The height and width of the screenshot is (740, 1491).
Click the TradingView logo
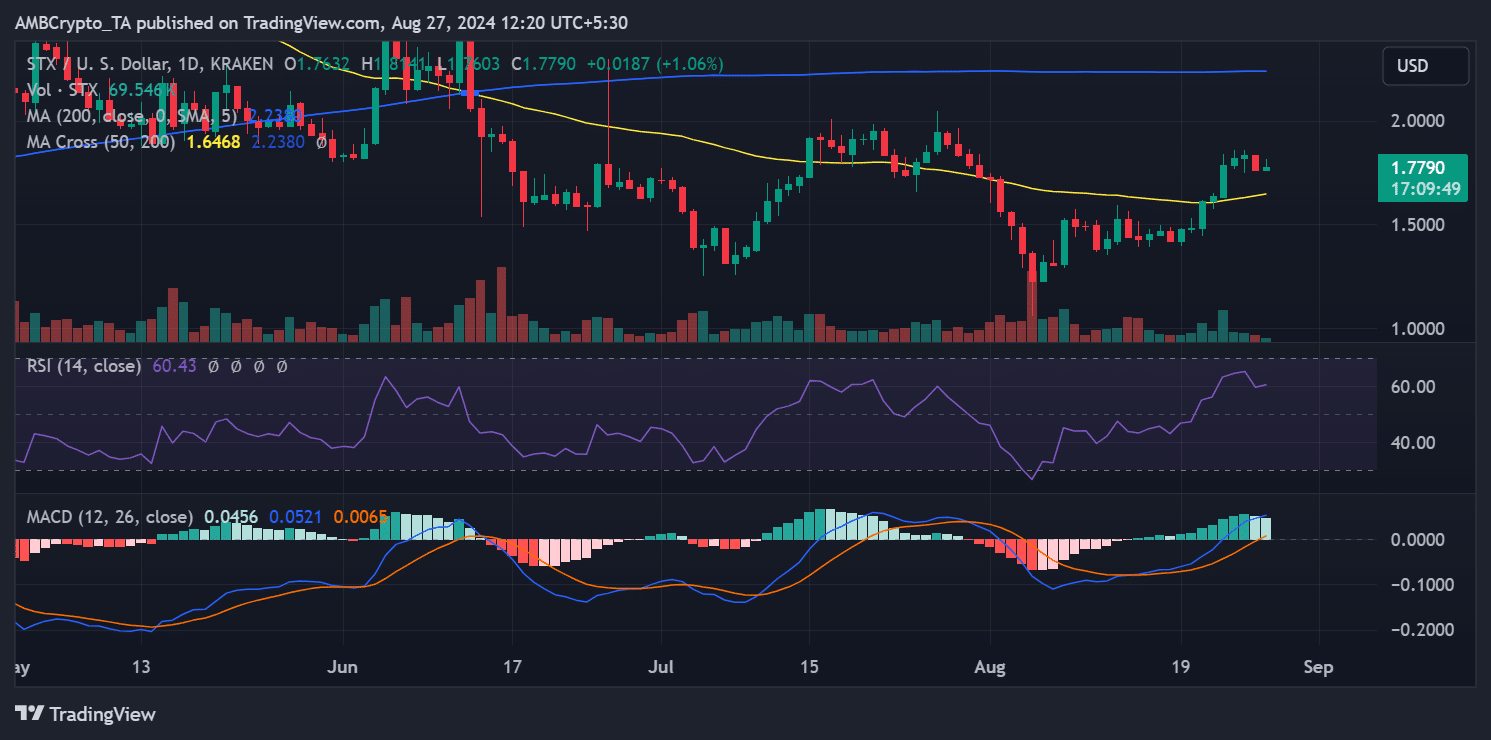[x=86, y=714]
